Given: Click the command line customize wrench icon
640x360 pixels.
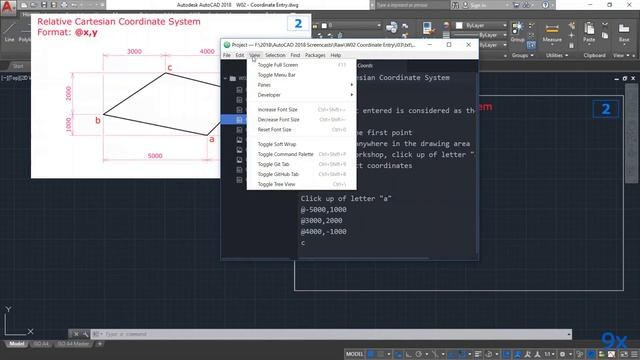Looking at the screenshot, I should coord(85,334).
